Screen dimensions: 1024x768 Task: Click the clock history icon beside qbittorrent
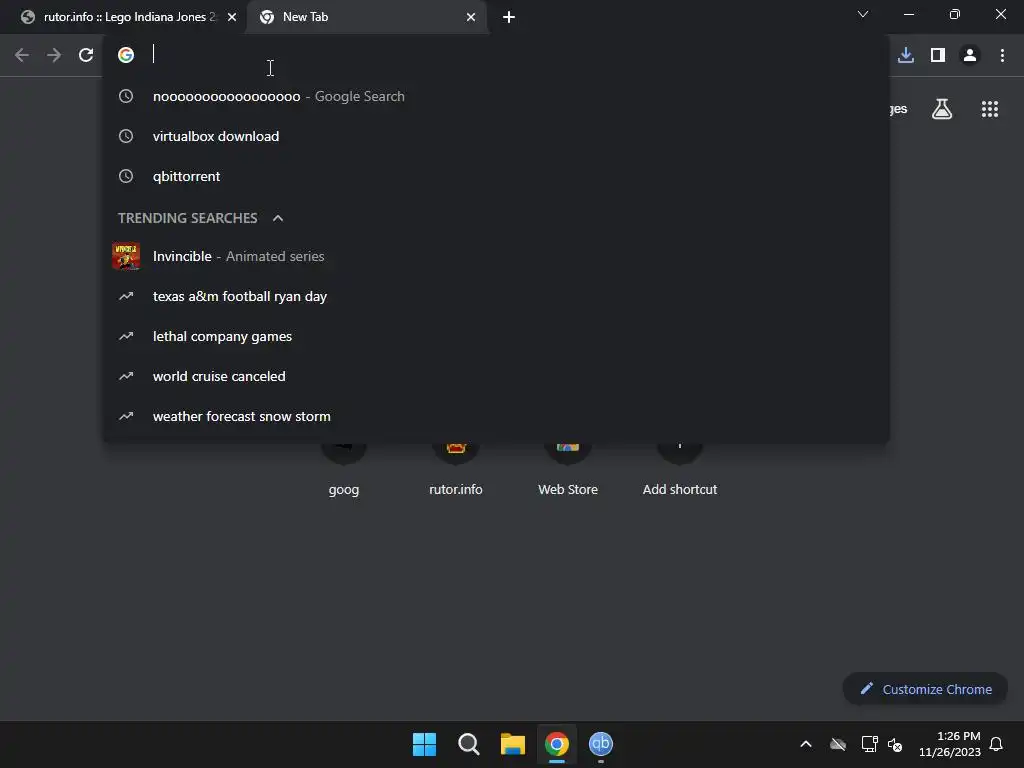(126, 176)
